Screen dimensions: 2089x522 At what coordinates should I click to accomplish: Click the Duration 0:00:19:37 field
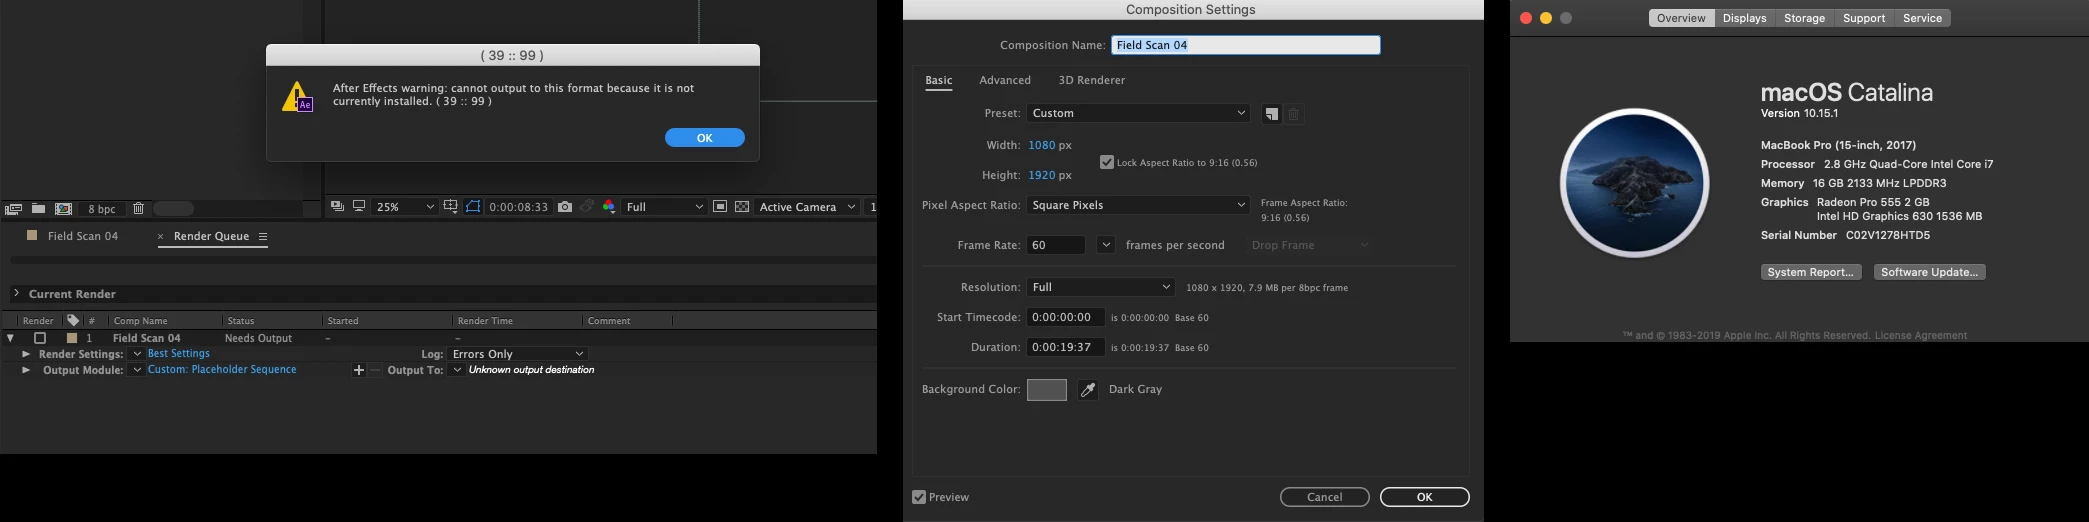click(x=1066, y=347)
